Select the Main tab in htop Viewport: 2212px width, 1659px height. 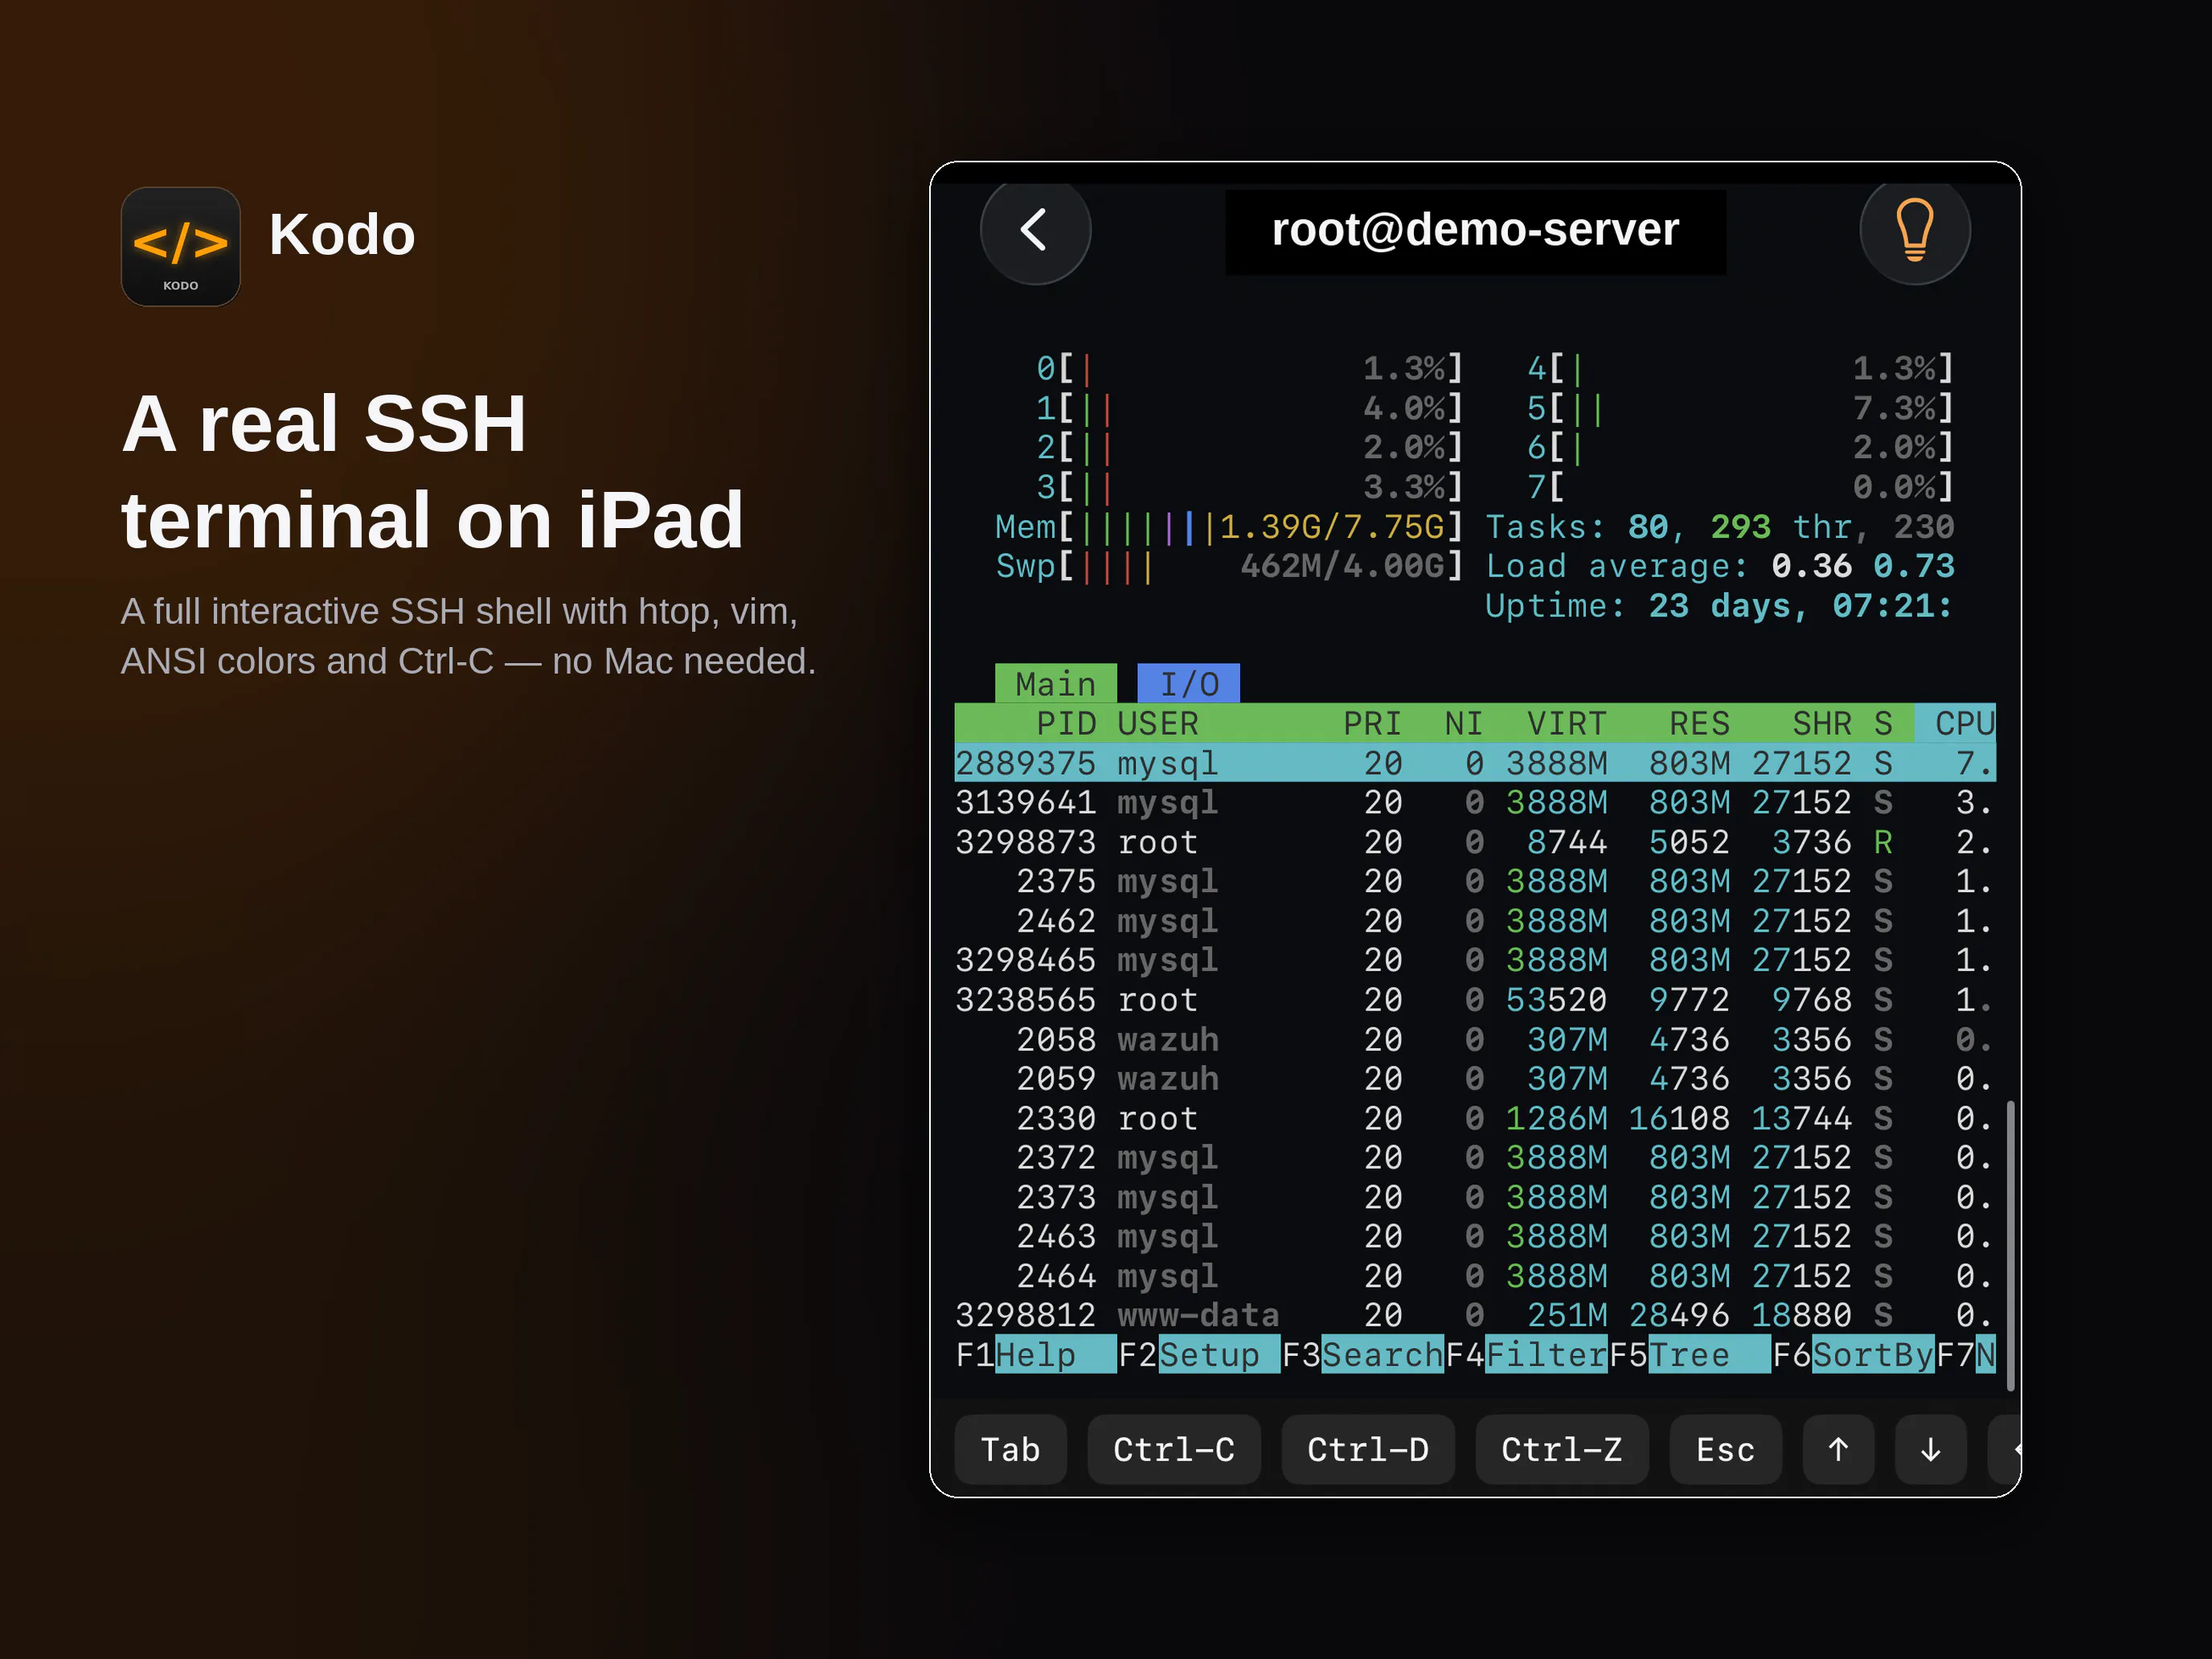click(1056, 684)
